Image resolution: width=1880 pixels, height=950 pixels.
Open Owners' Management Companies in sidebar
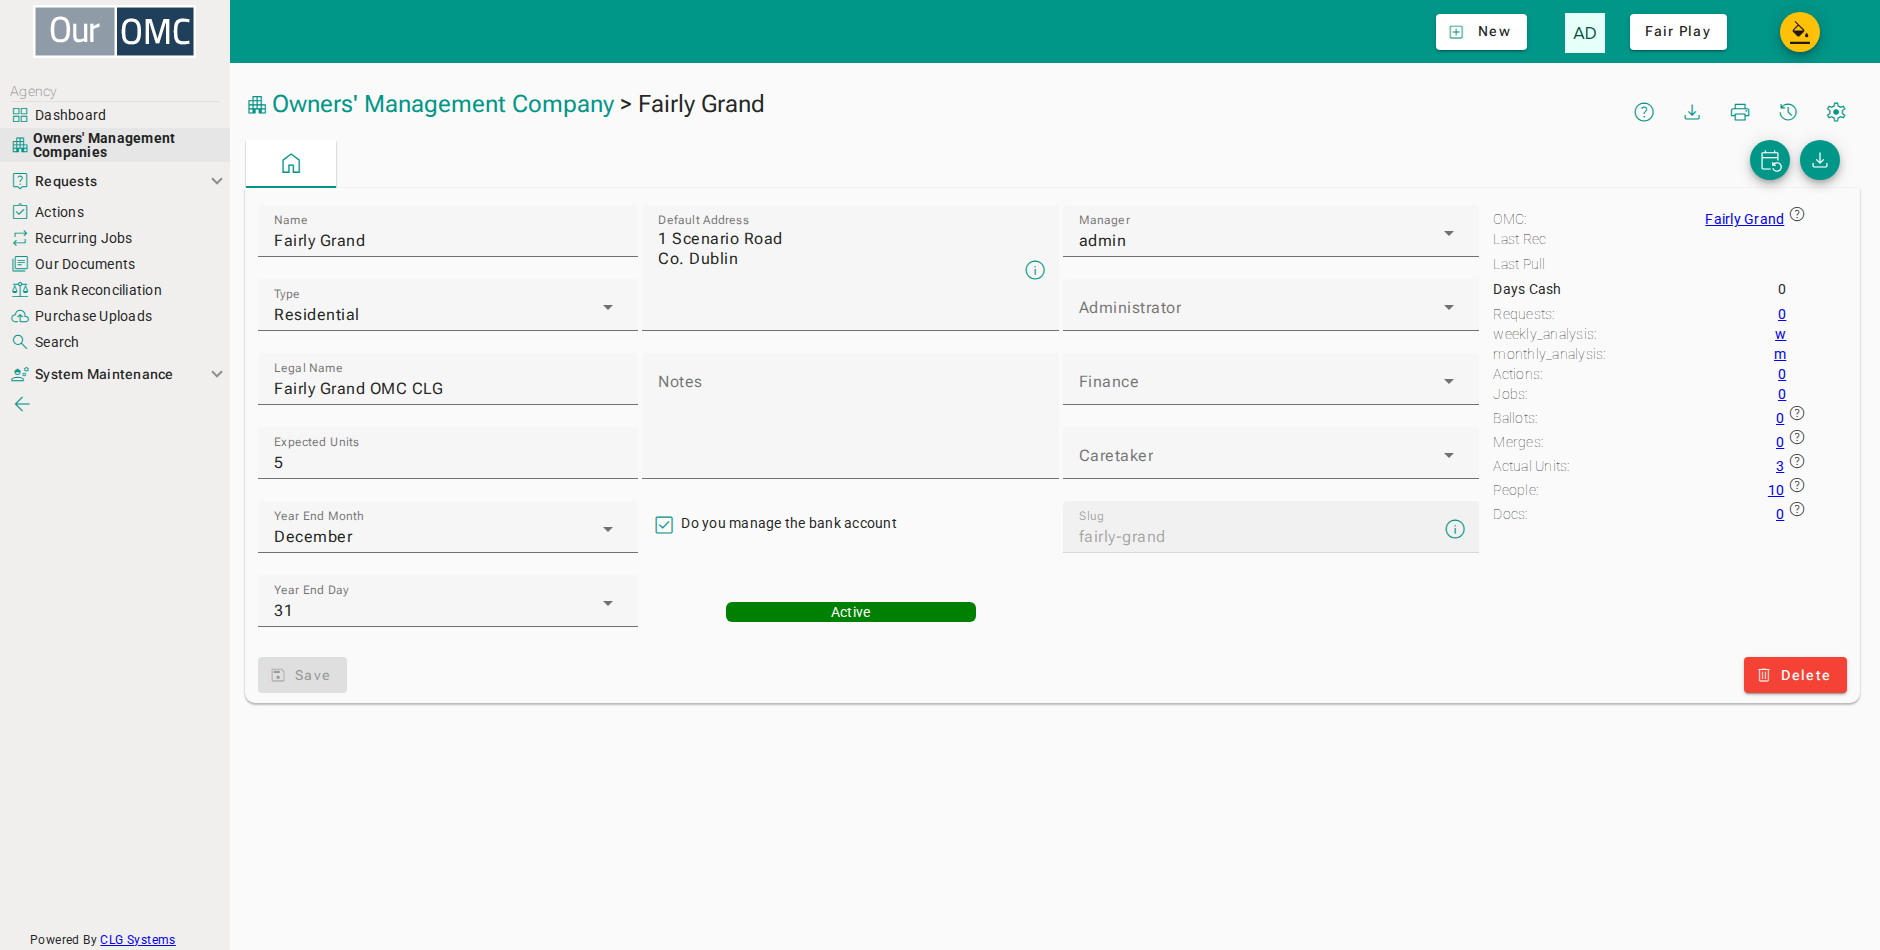(x=115, y=145)
